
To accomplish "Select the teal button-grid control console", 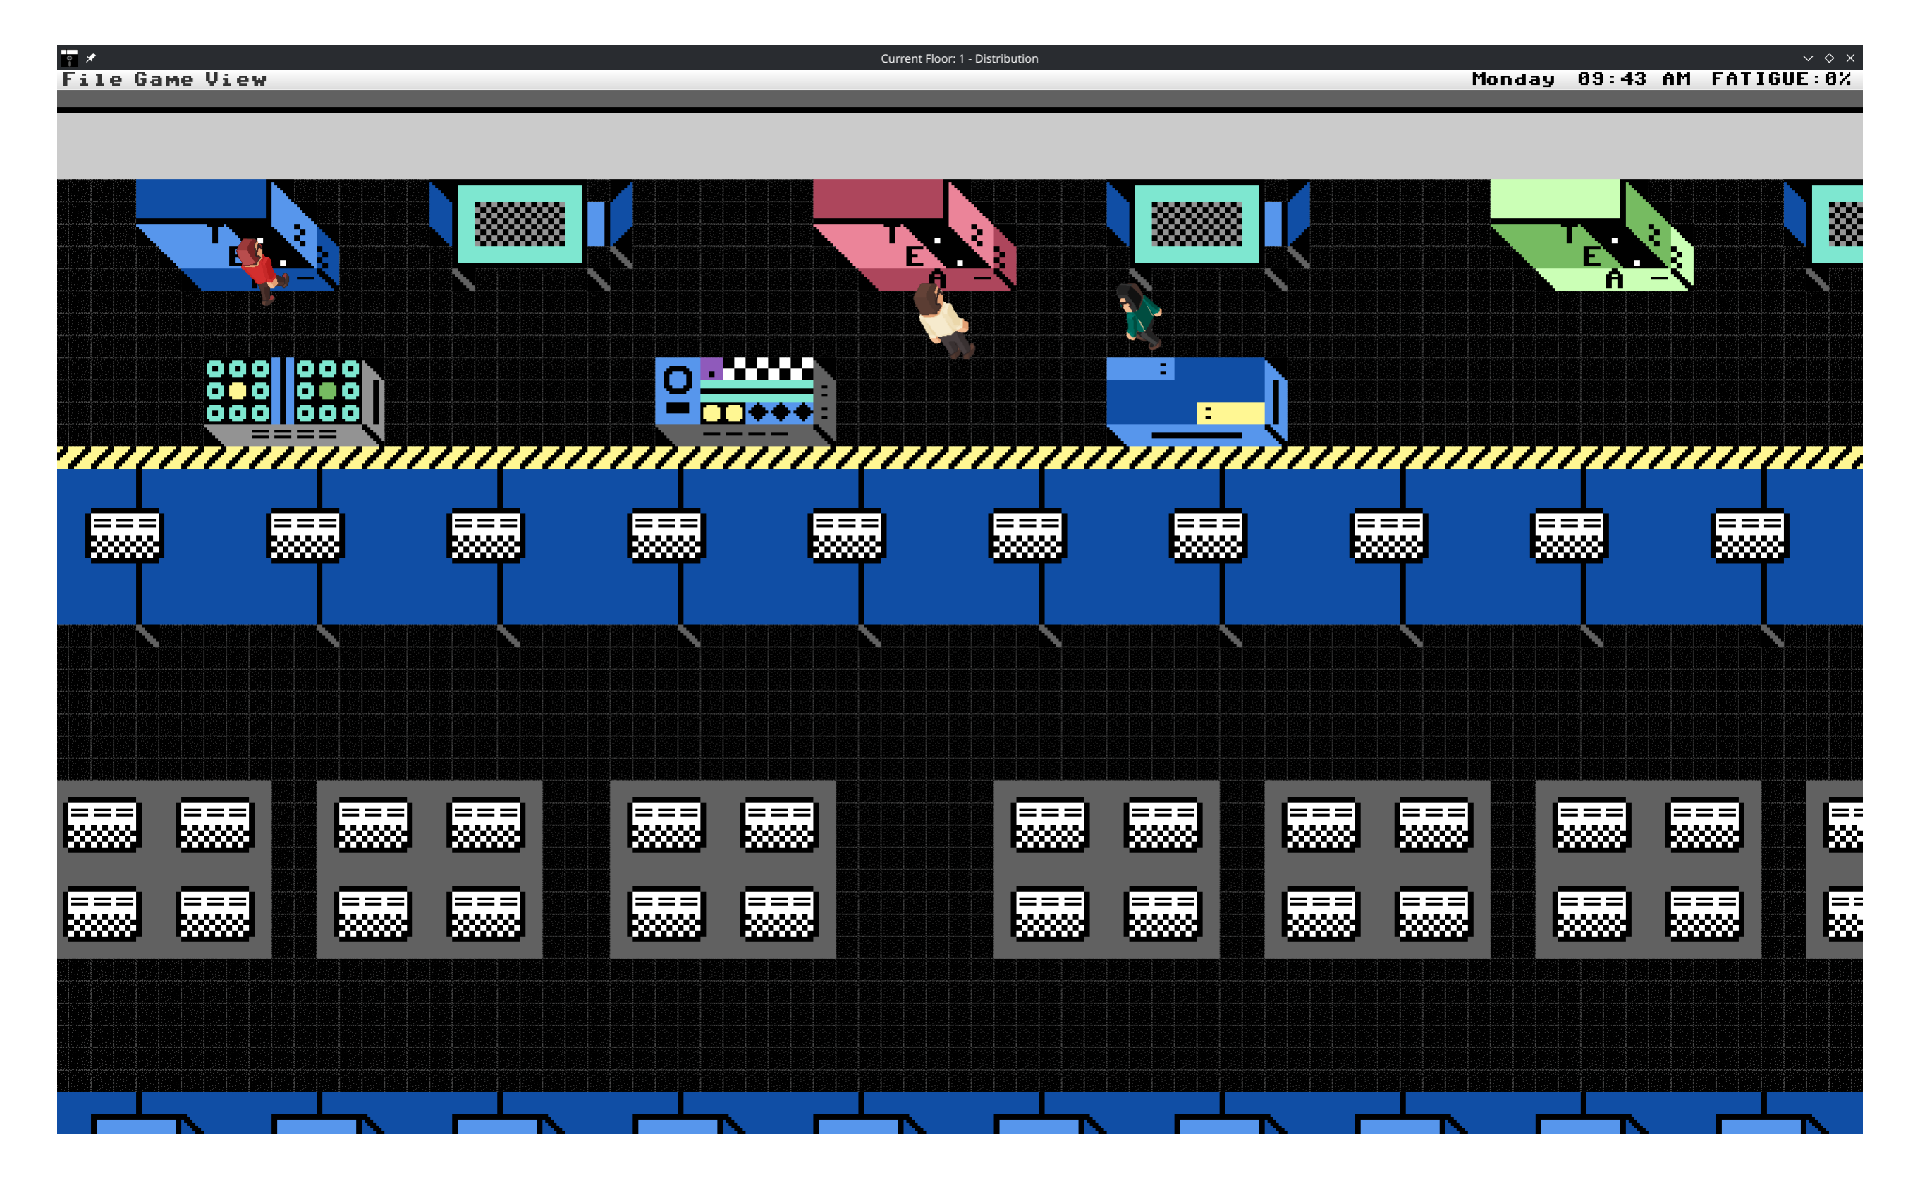I will (x=293, y=401).
